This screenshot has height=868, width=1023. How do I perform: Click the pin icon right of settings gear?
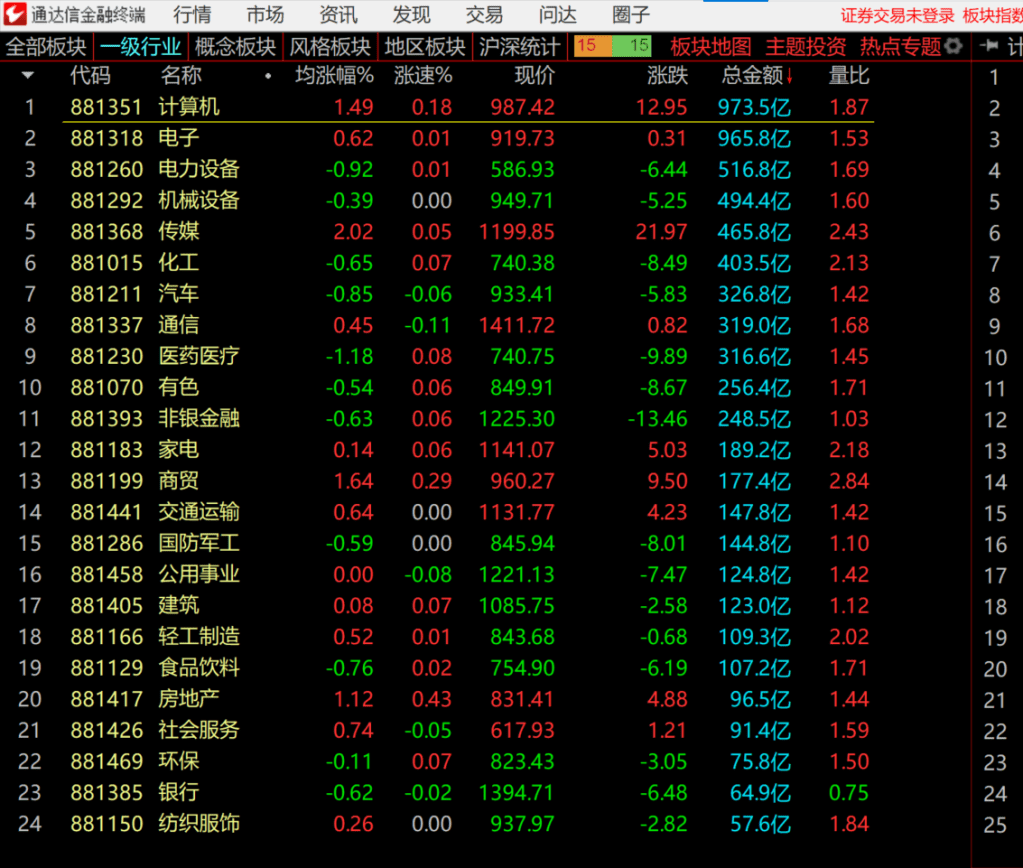990,46
